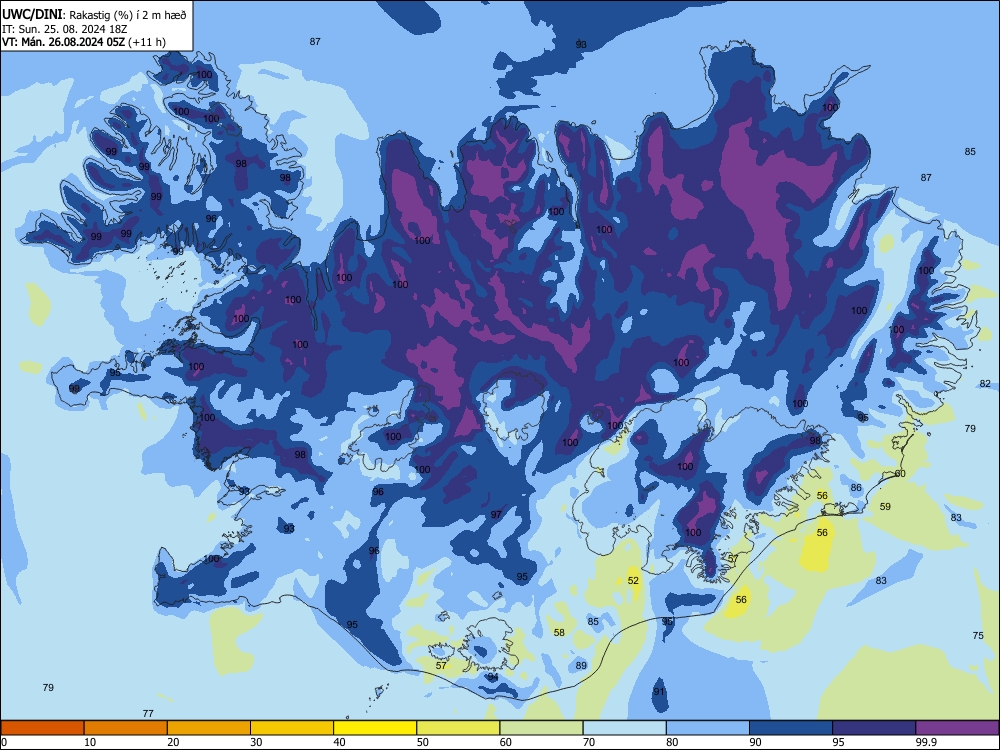Image resolution: width=1000 pixels, height=750 pixels.
Task: Click the '86' humidity value in the southeast
Action: coord(856,487)
